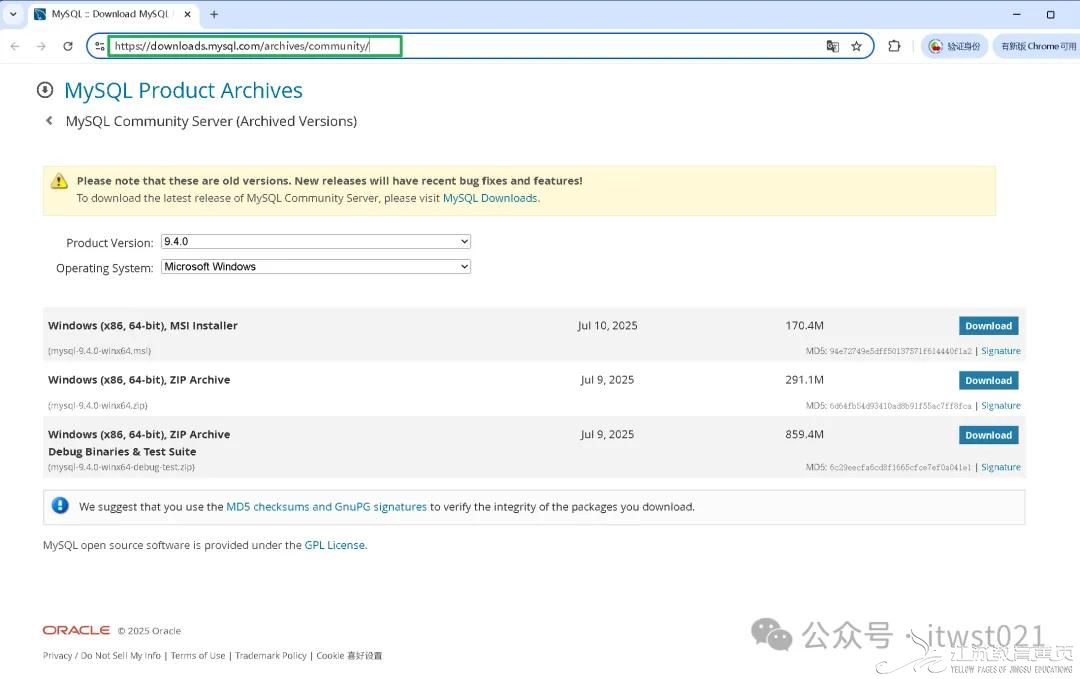Click the back chevron beside MySQL Community Server

click(49, 121)
